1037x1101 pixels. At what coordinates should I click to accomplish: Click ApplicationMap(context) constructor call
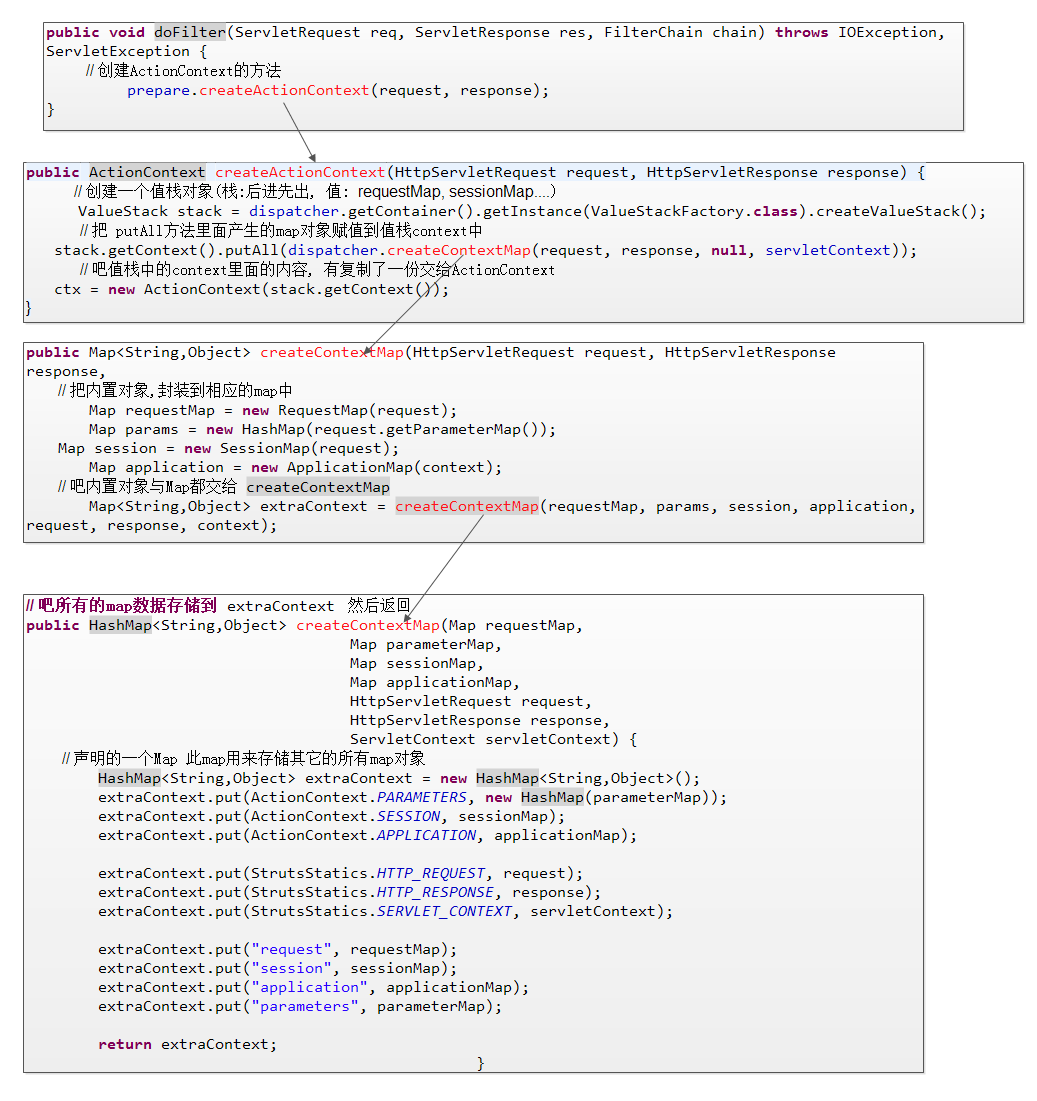(389, 468)
